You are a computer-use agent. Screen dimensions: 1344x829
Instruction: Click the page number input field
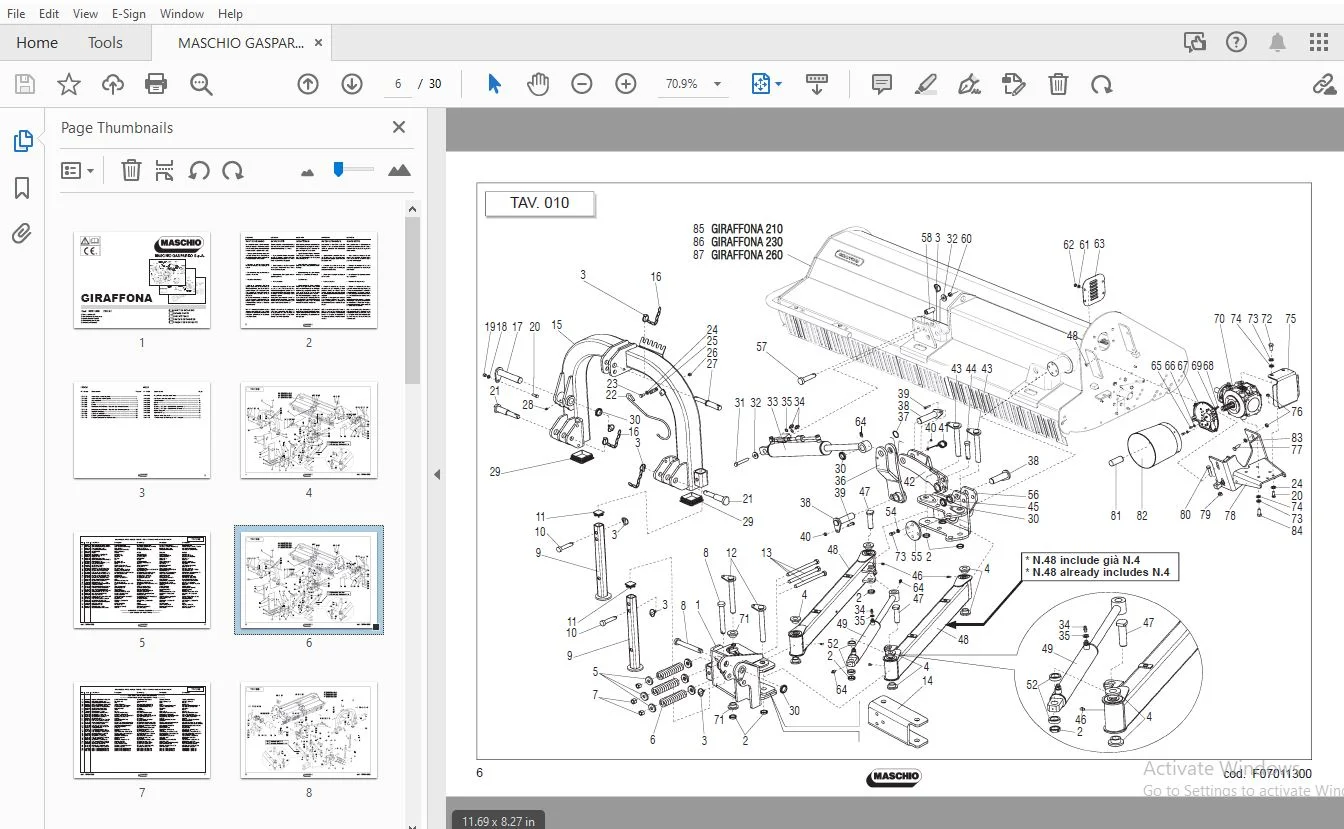click(x=398, y=84)
